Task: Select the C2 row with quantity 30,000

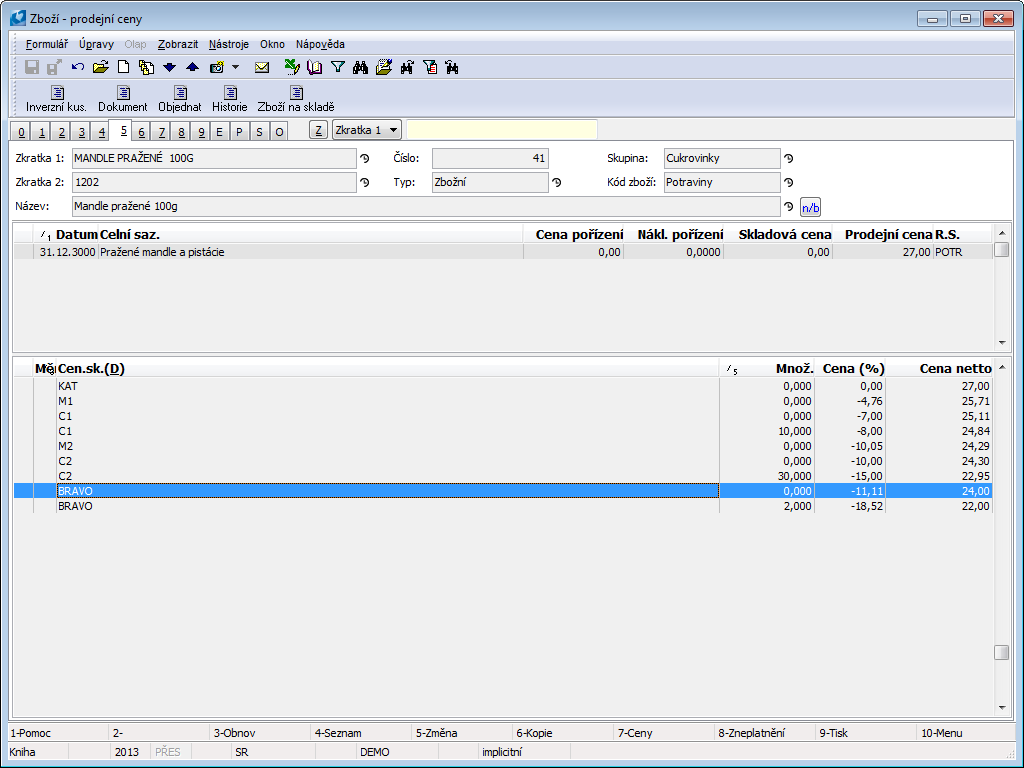Action: (x=400, y=476)
